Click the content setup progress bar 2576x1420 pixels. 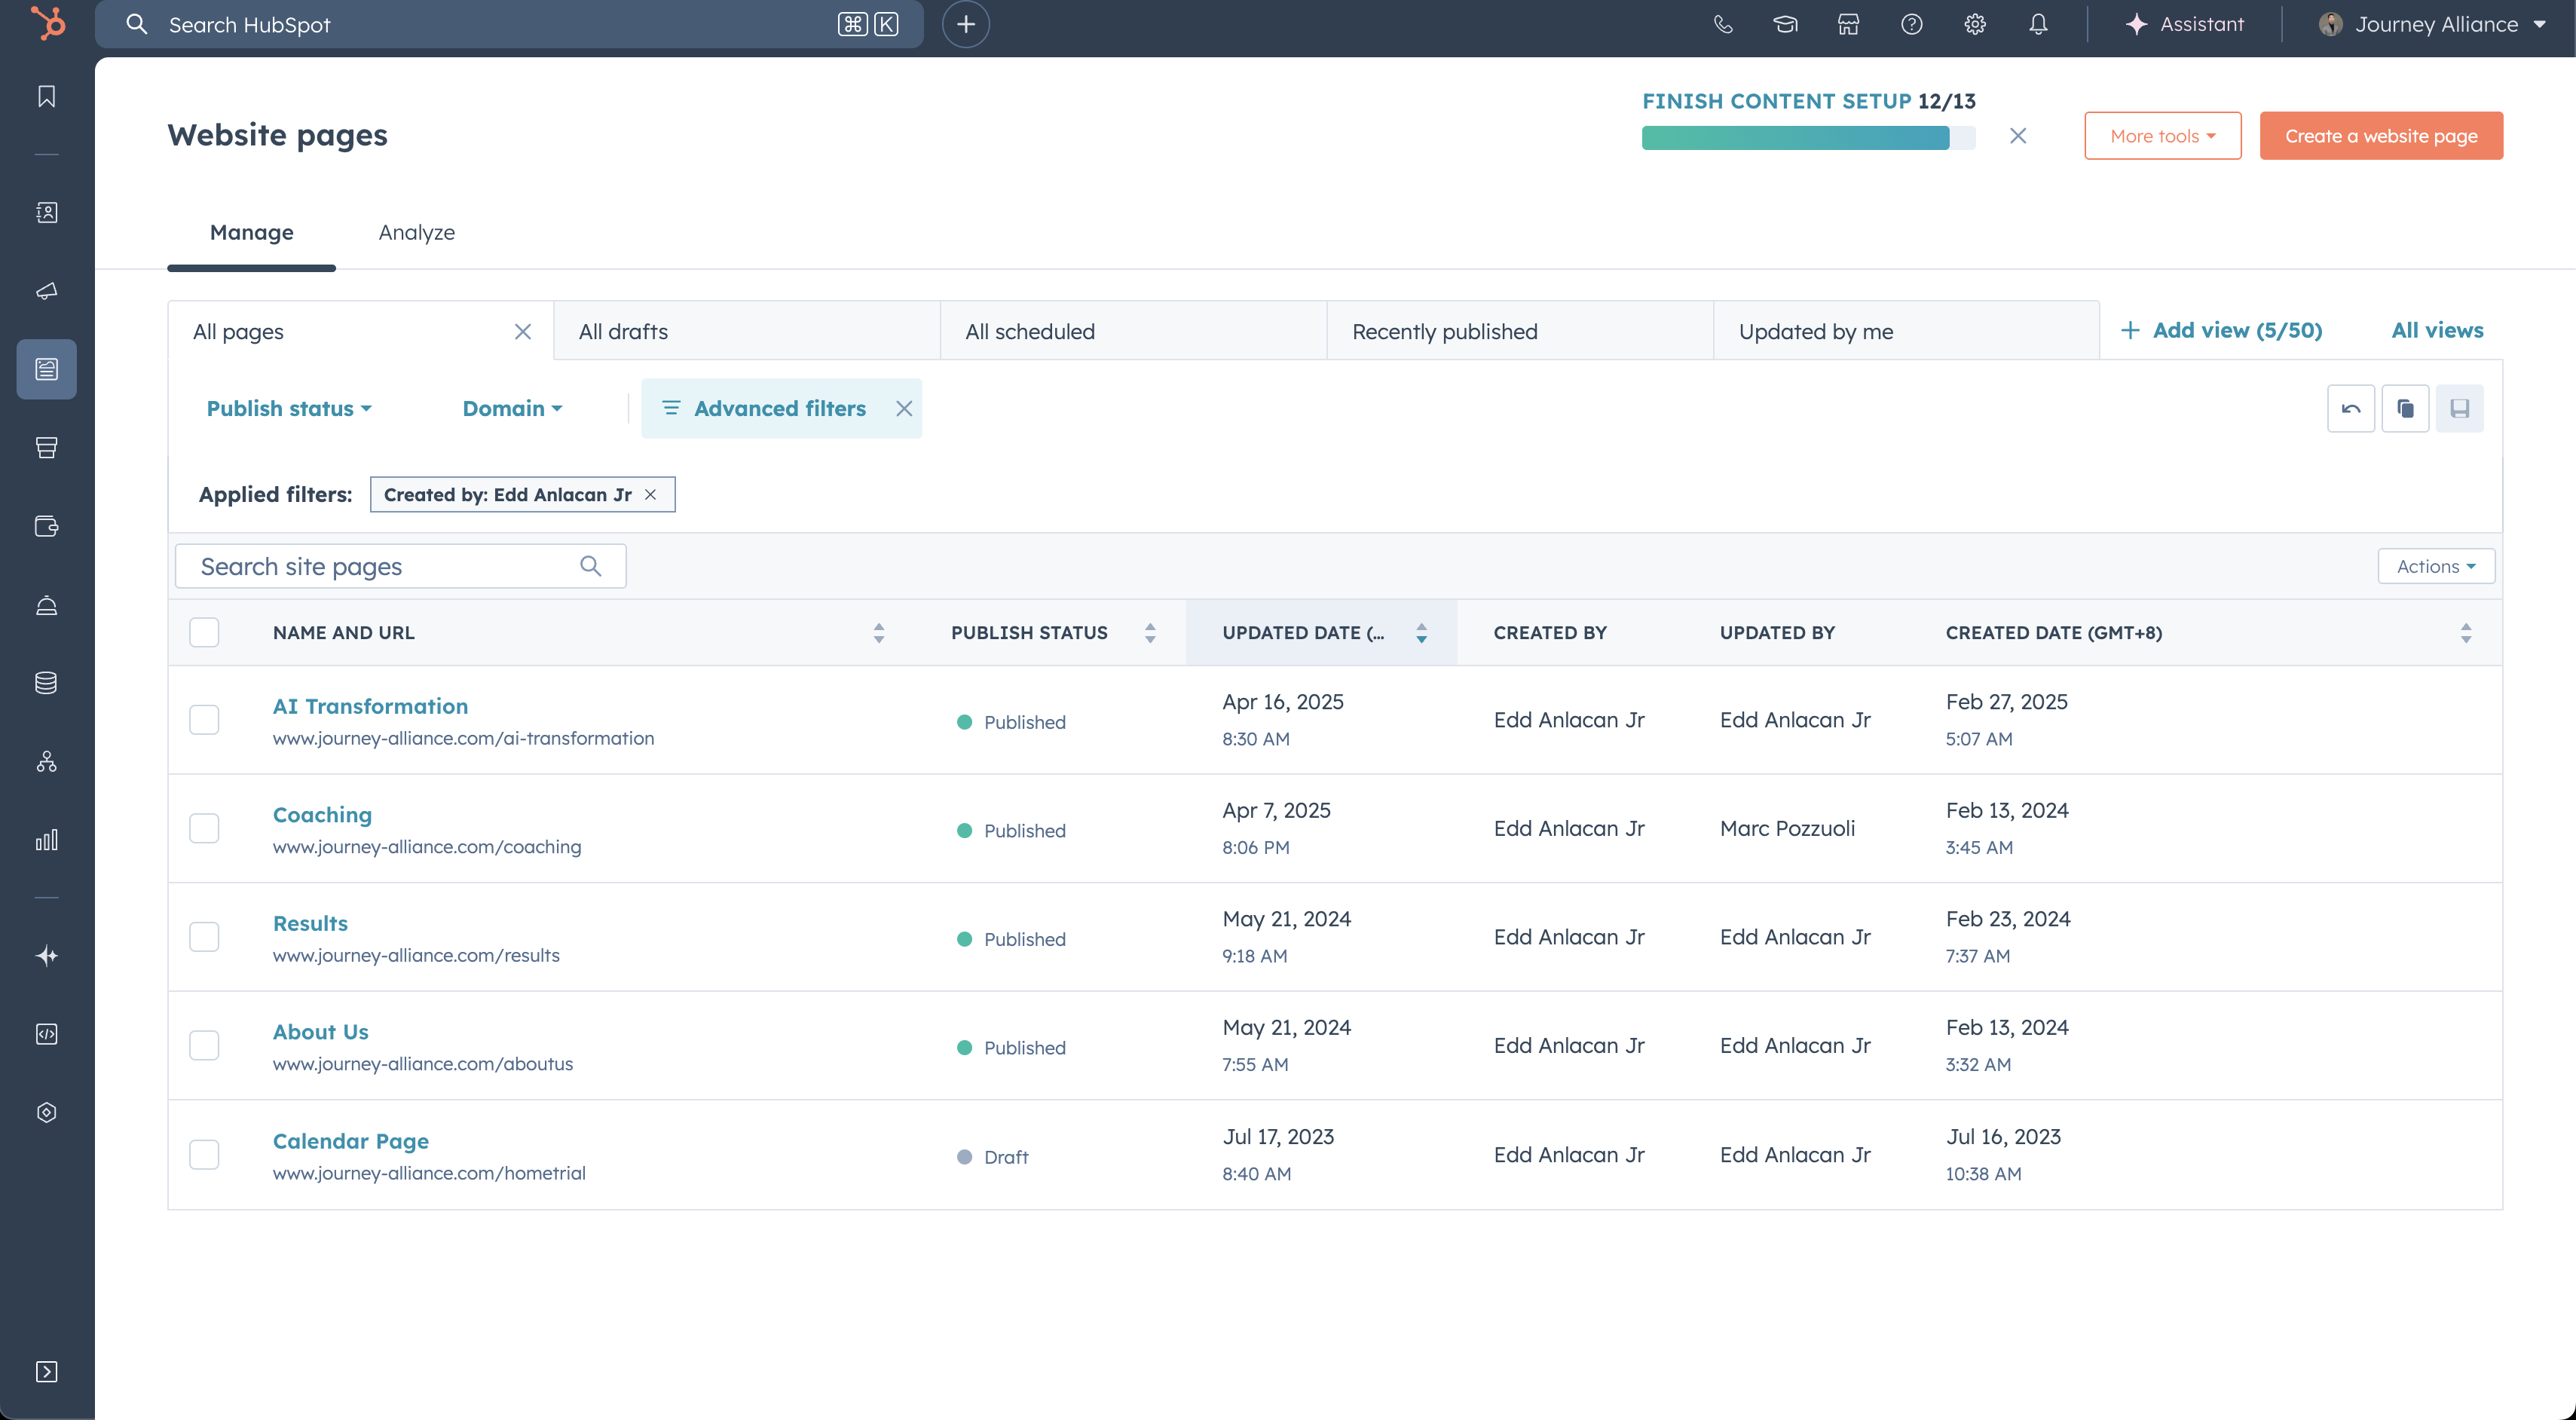[x=1807, y=138]
